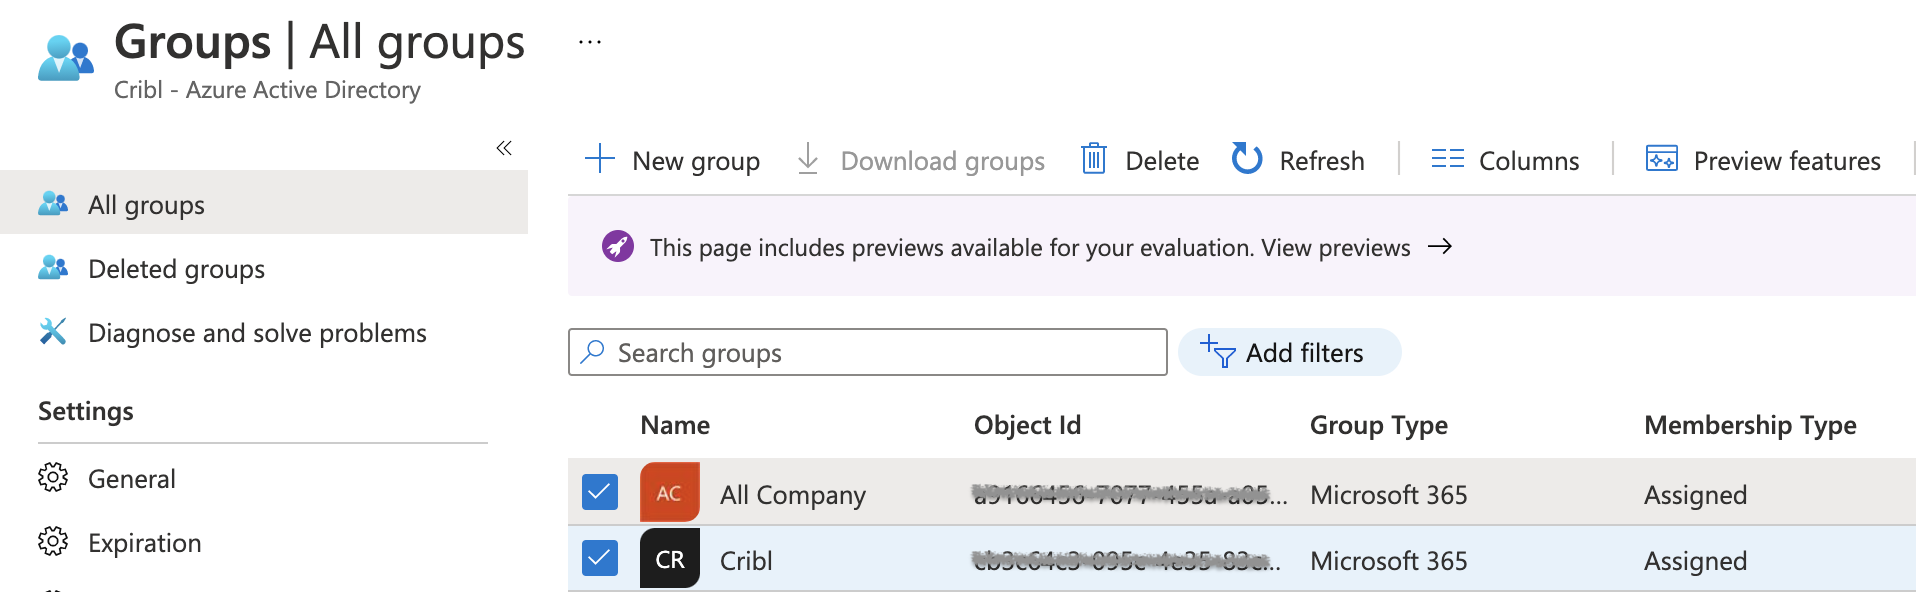Sort by Group Type column header

(x=1378, y=425)
